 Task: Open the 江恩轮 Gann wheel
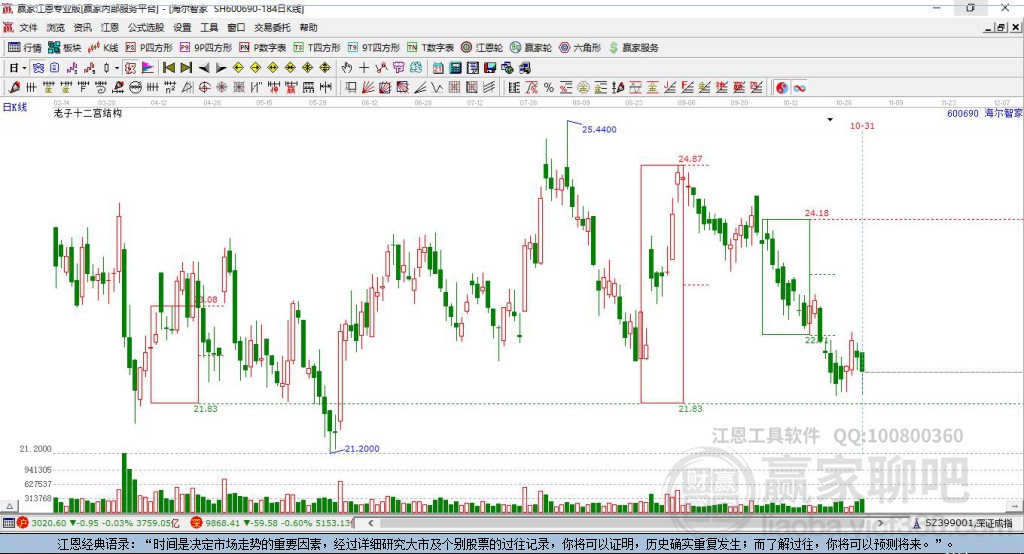[482, 48]
